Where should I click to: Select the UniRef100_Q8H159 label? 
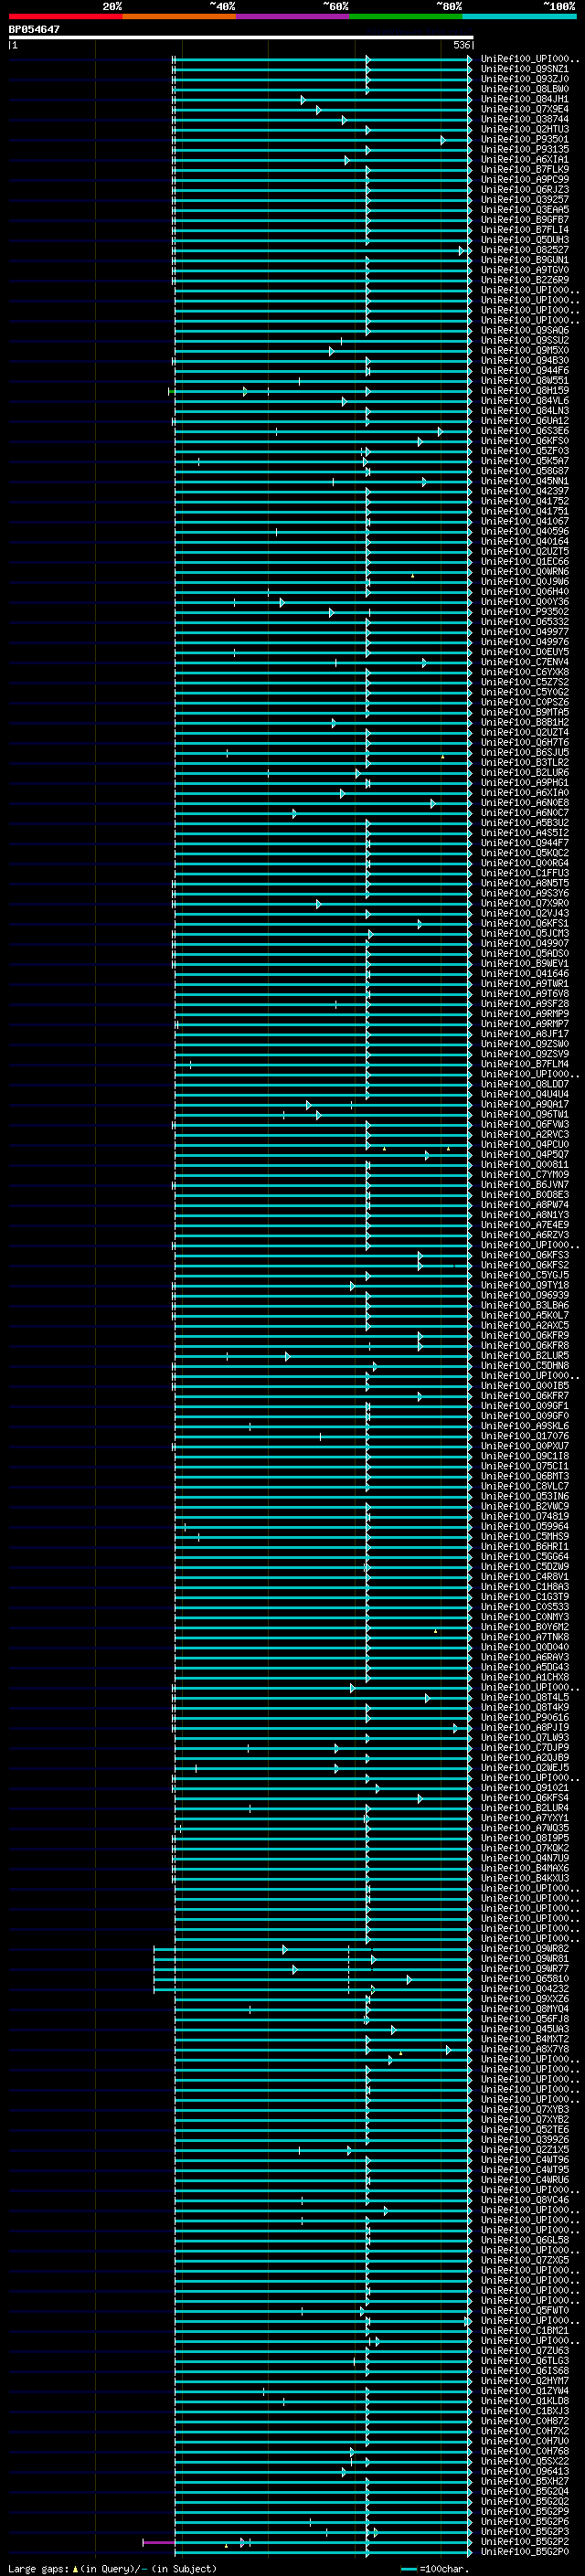click(x=525, y=390)
